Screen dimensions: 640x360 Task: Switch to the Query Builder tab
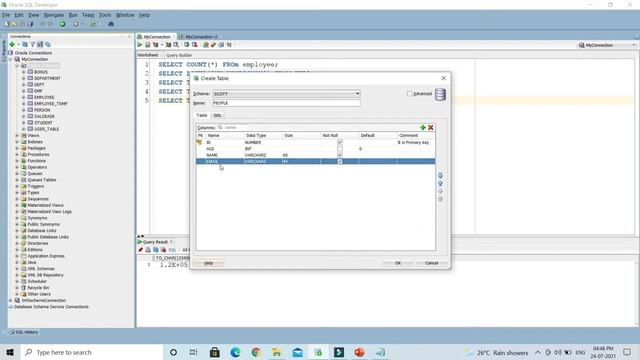179,55
